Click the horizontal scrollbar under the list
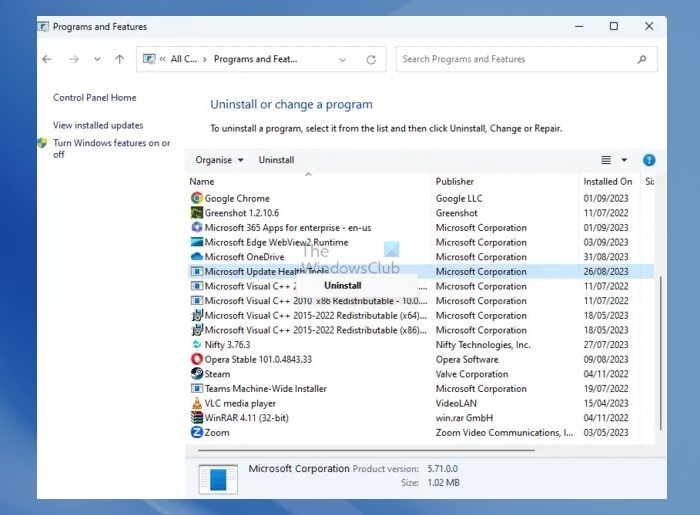Image resolution: width=700 pixels, height=515 pixels. pyautogui.click(x=366, y=450)
